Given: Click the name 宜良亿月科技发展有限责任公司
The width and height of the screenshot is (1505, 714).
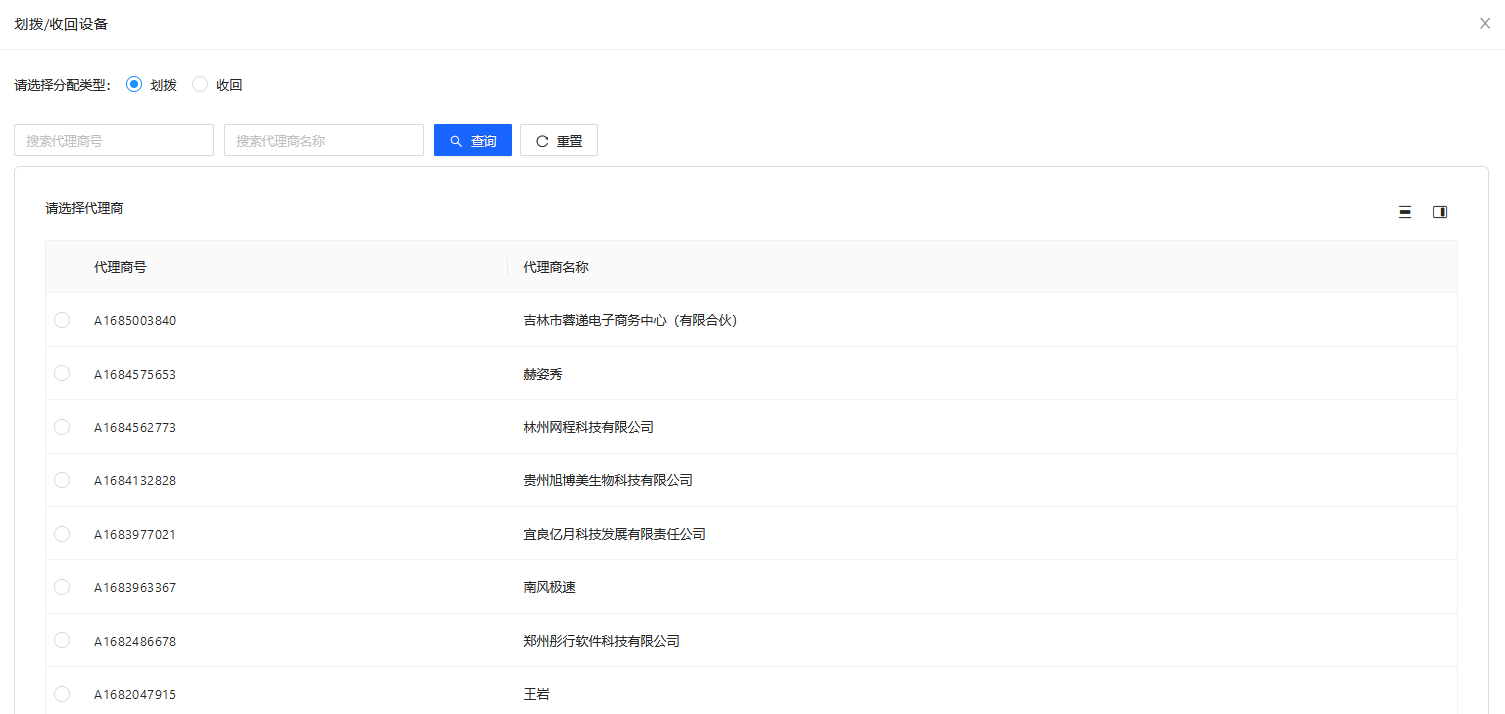Looking at the screenshot, I should click(614, 534).
